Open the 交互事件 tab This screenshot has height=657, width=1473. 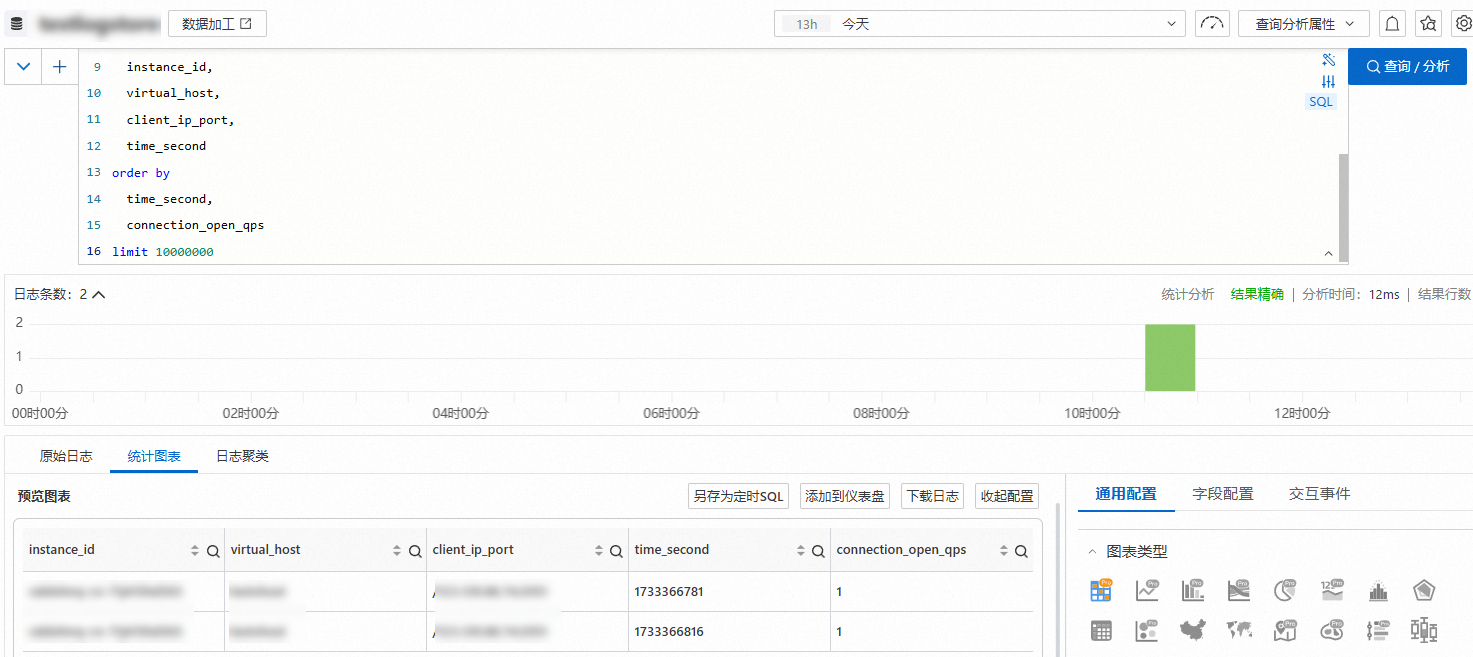tap(1319, 494)
